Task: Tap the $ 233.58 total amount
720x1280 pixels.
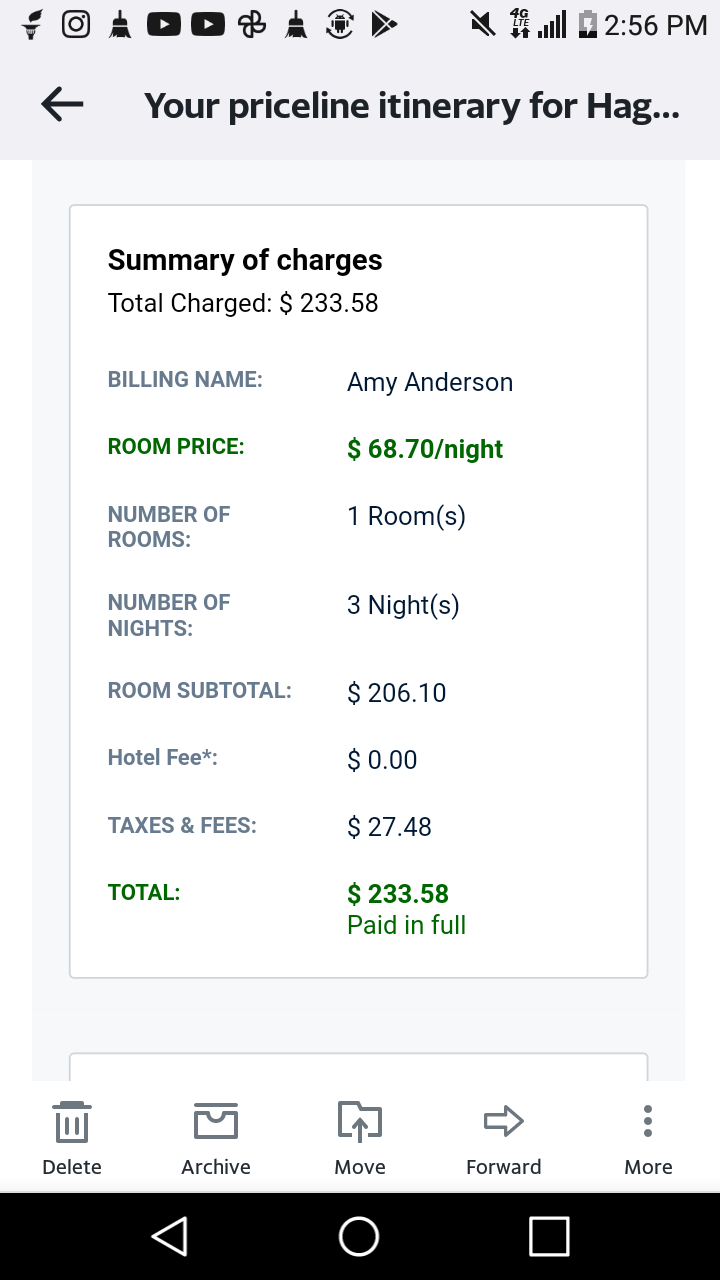Action: tap(398, 893)
